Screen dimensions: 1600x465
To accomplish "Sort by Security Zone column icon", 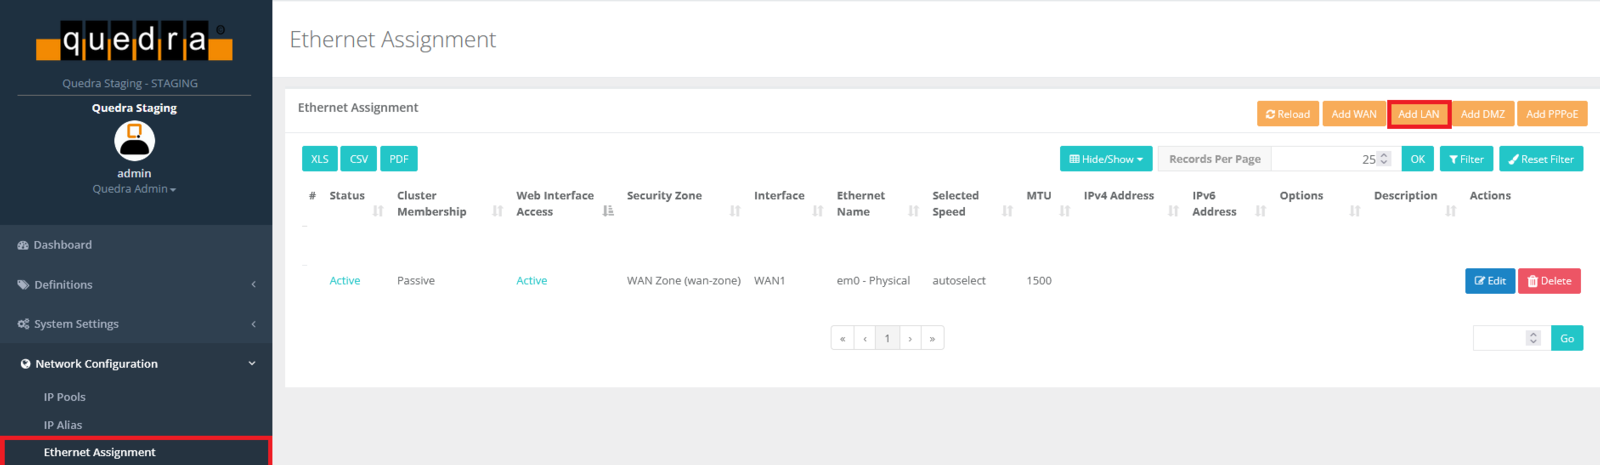I will point(735,211).
